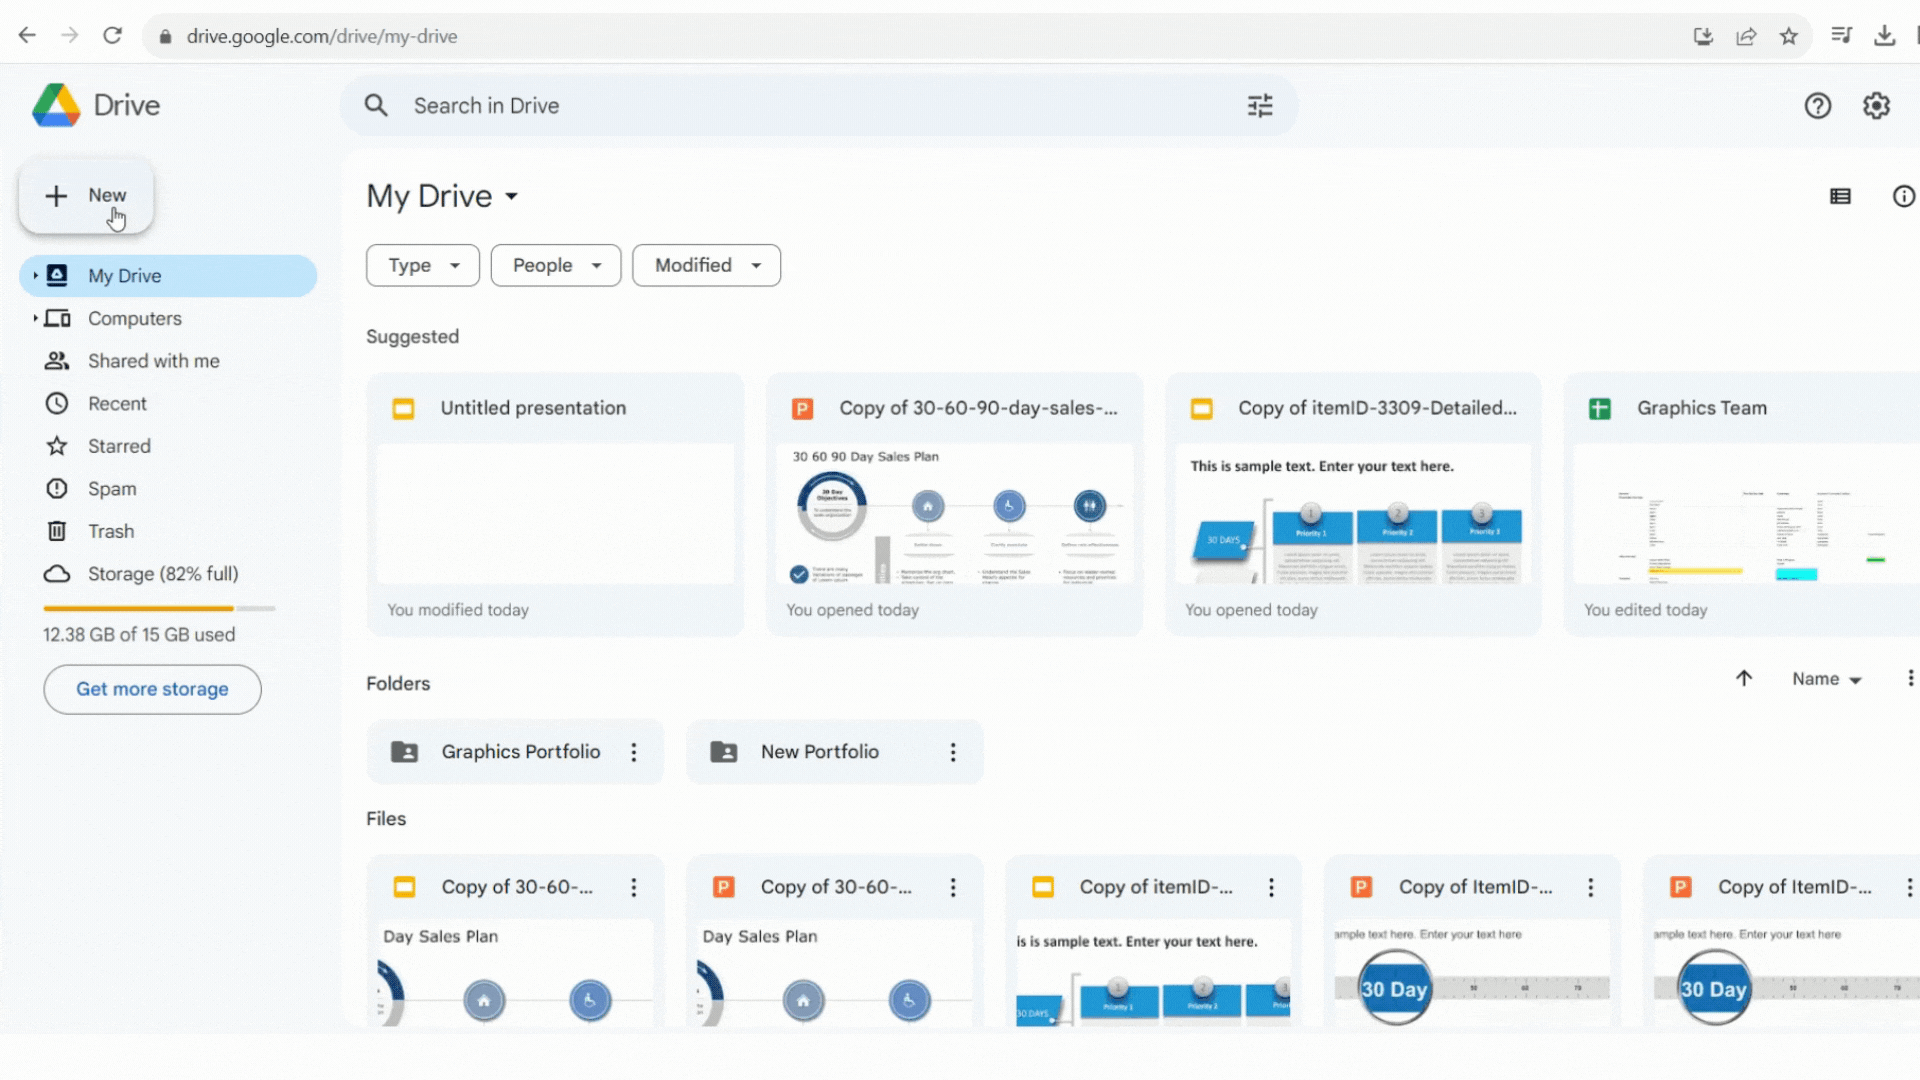Viewport: 1920px width, 1080px height.
Task: Open more options for New Portfolio folder
Action: [953, 752]
